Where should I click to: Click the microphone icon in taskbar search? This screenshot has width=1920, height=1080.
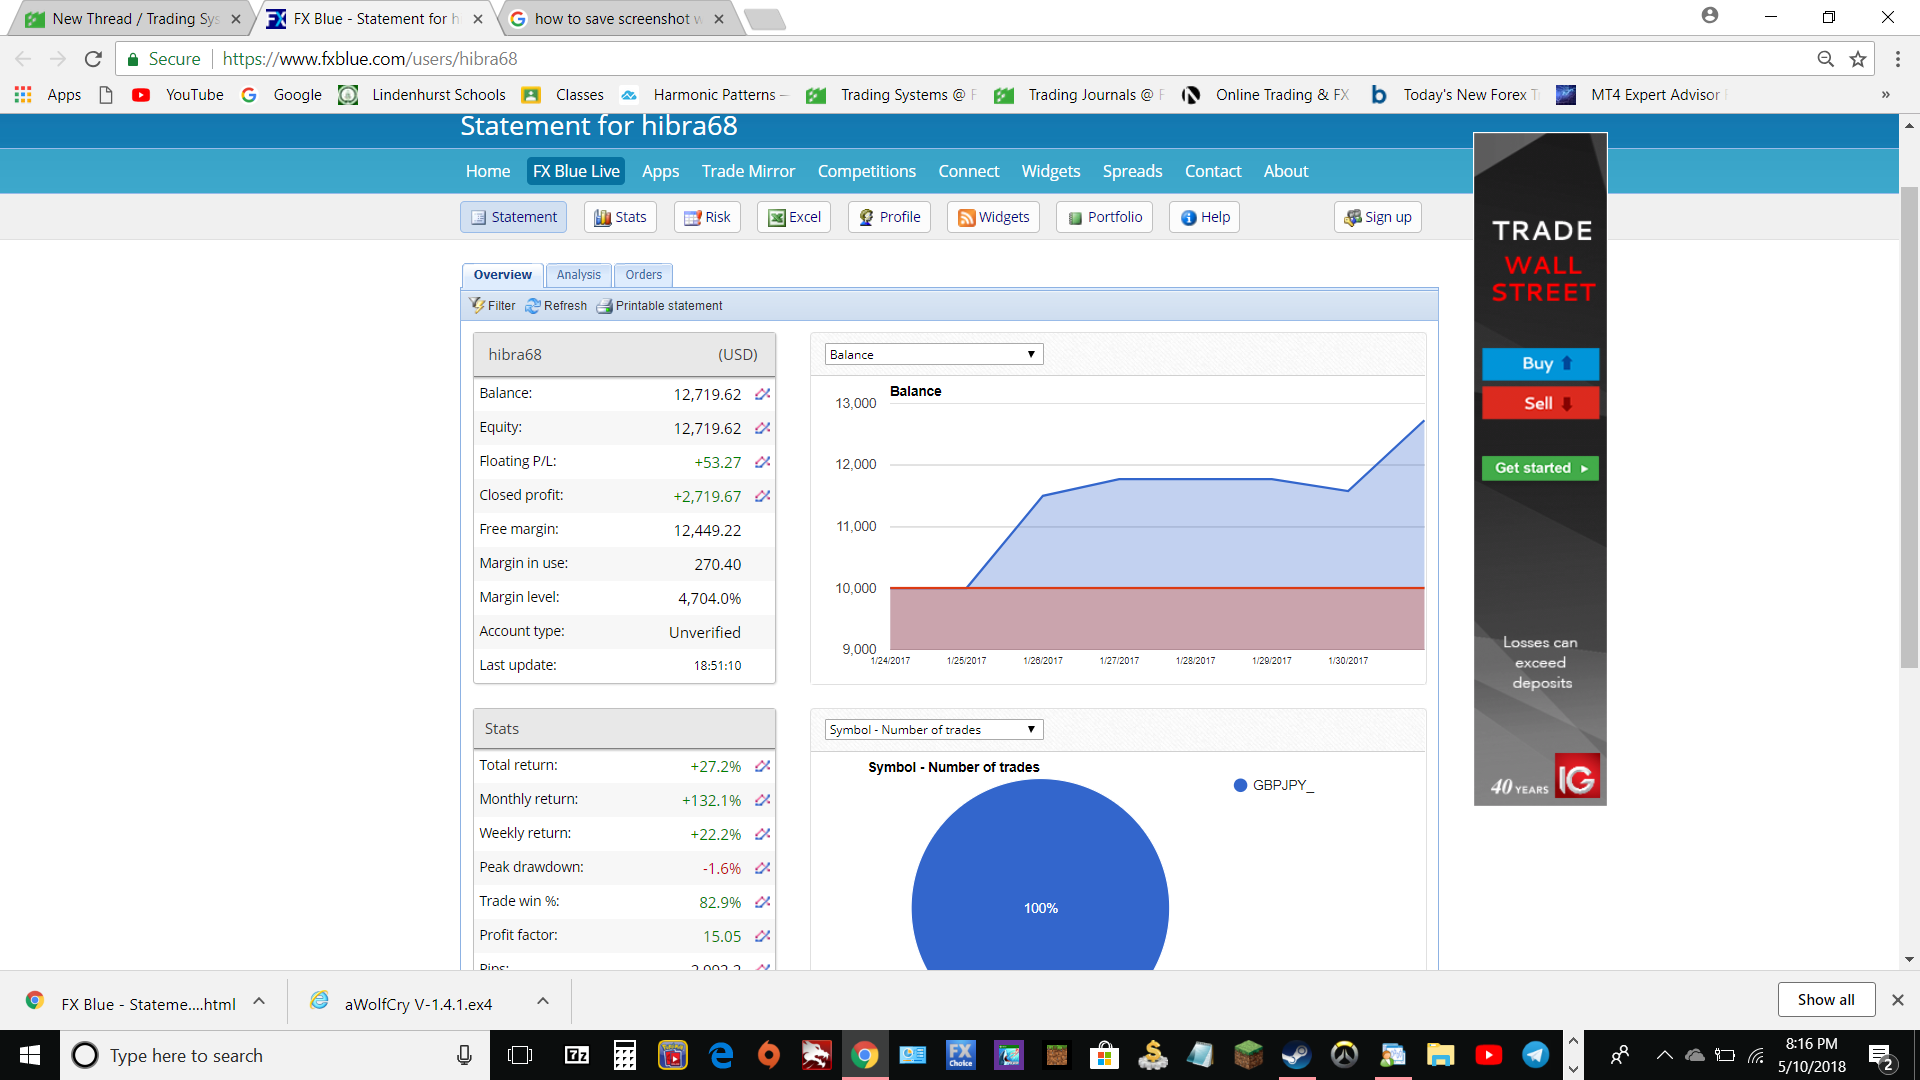click(x=464, y=1055)
